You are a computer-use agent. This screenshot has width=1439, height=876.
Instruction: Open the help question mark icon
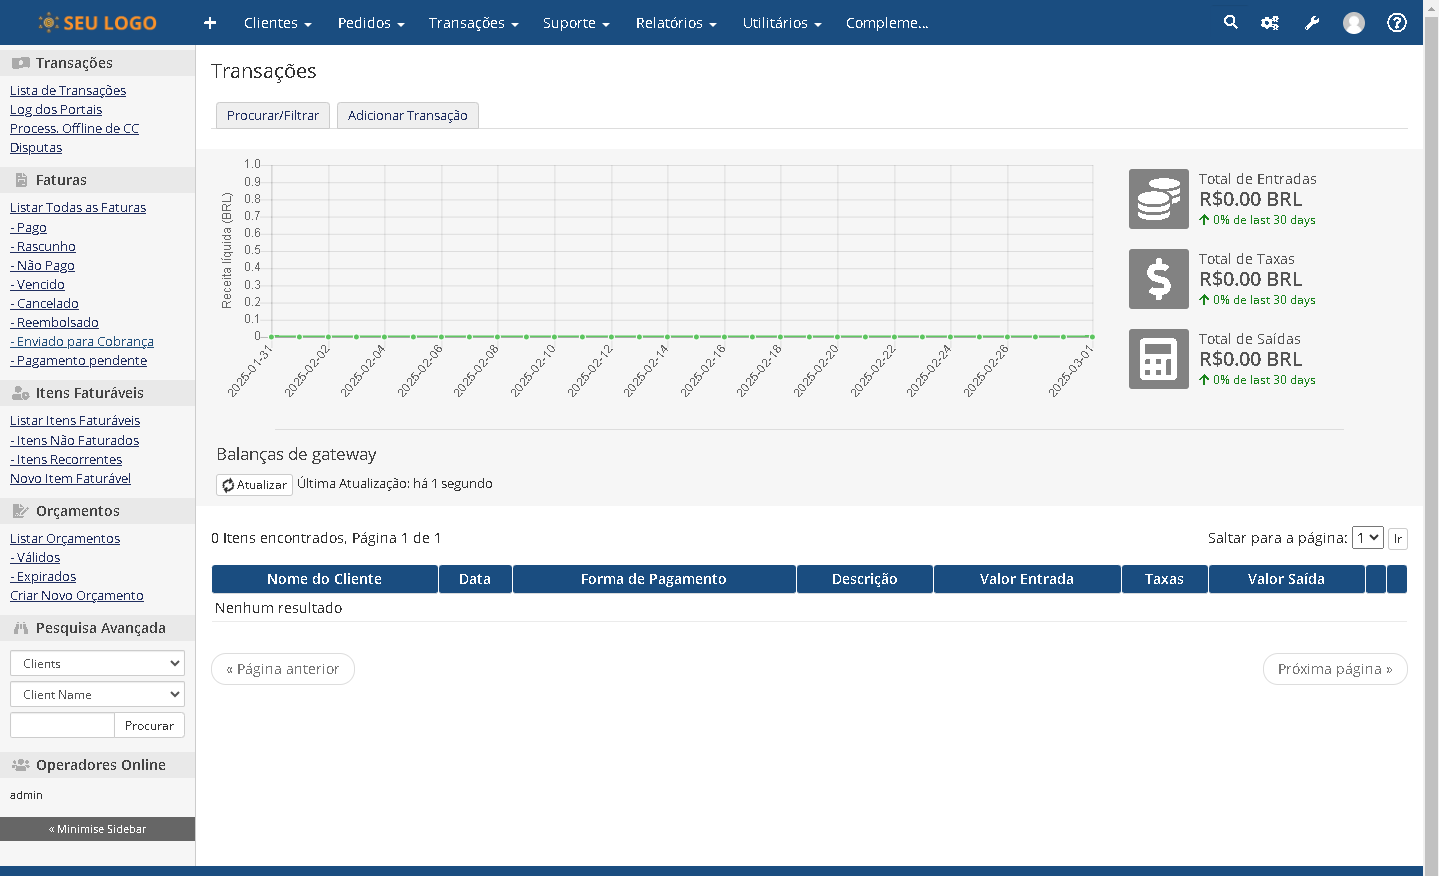(1397, 23)
